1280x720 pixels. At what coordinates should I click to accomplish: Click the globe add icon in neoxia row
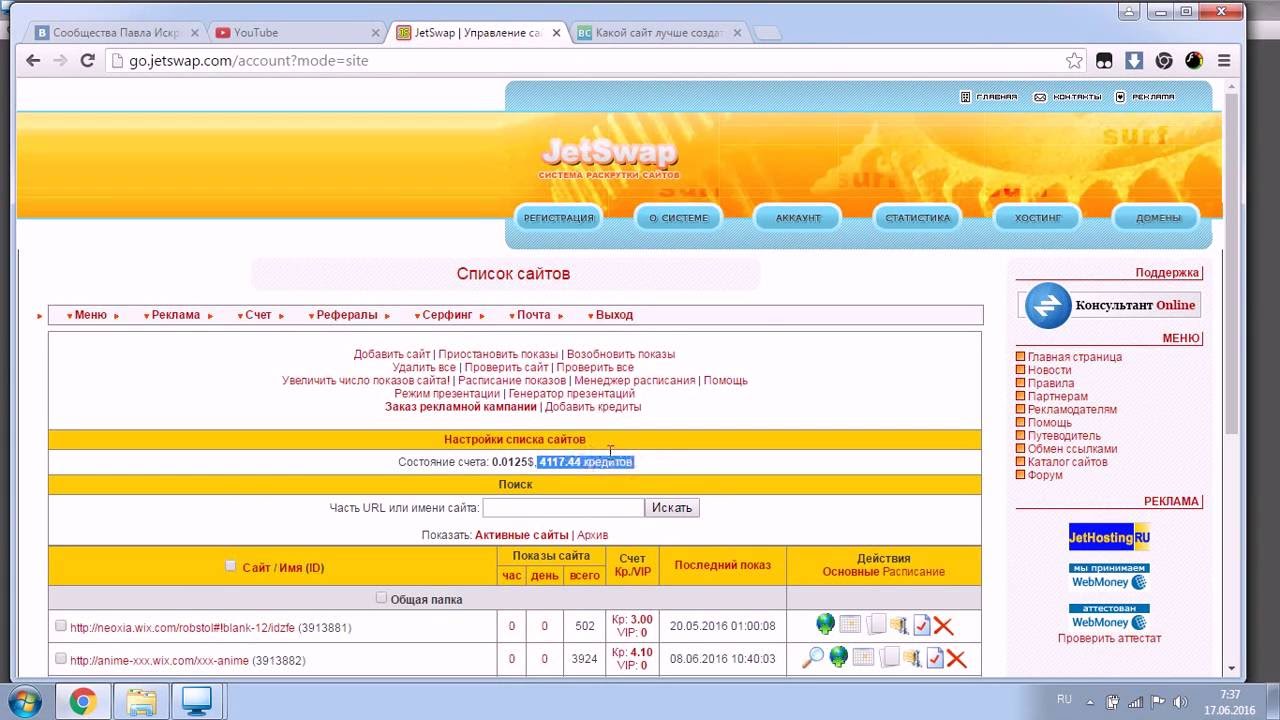825,625
